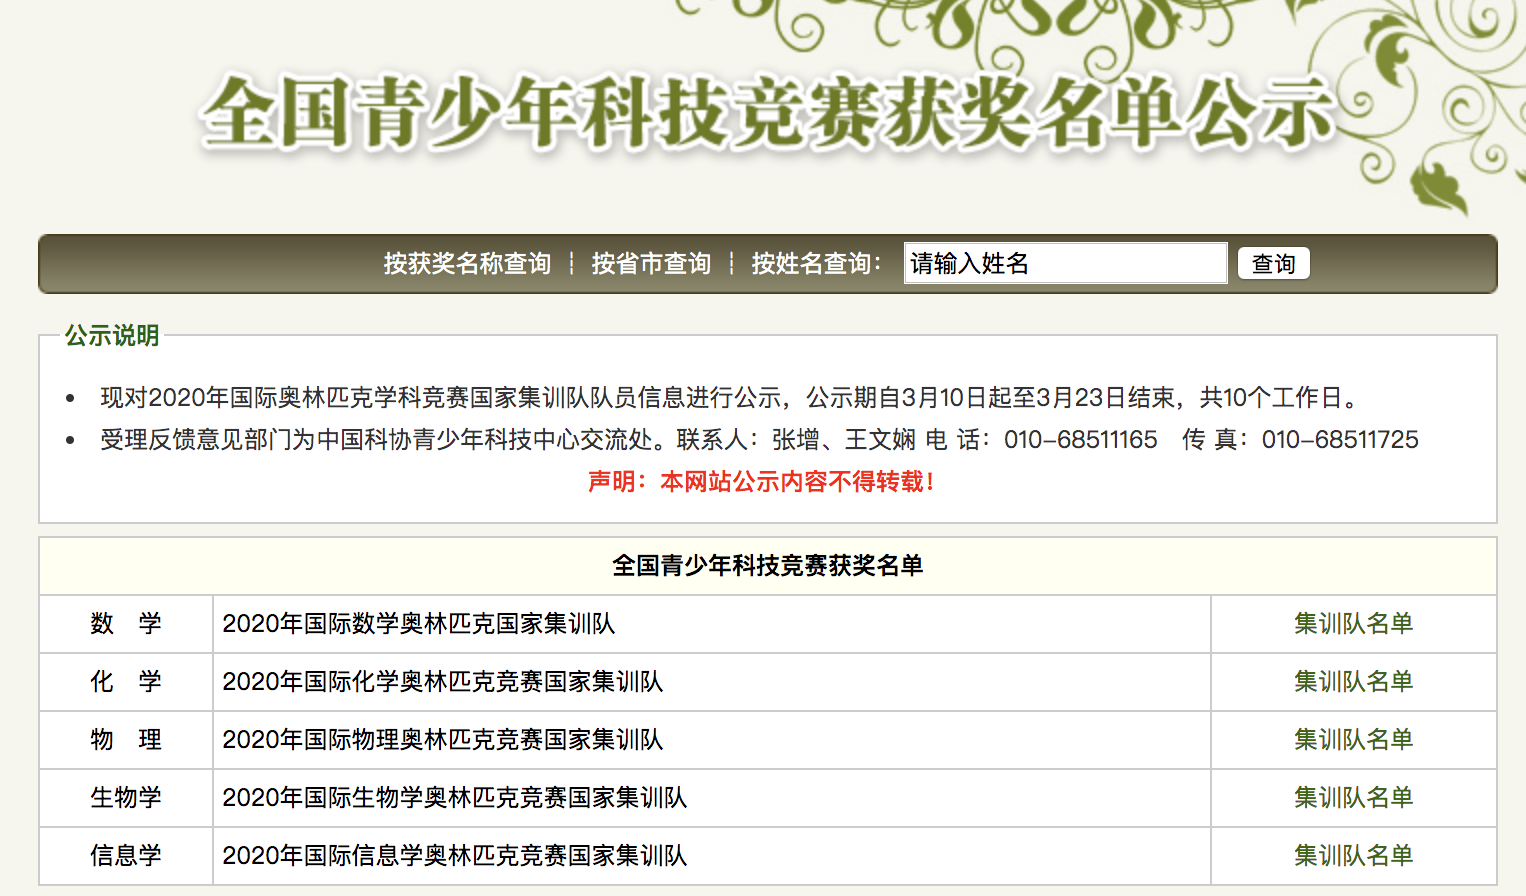
Task: Open the 按省市查询 navigation link
Action: [651, 264]
